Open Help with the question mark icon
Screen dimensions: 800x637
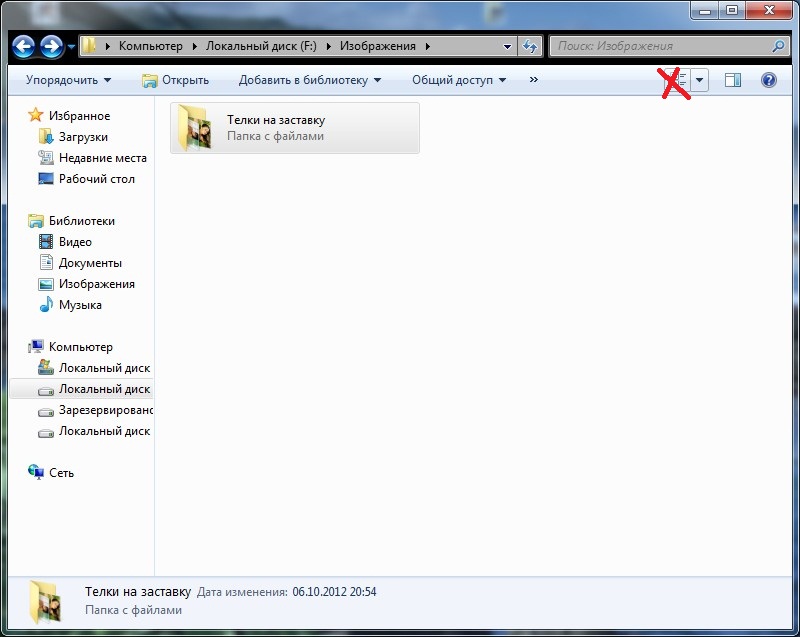pyautogui.click(x=768, y=80)
